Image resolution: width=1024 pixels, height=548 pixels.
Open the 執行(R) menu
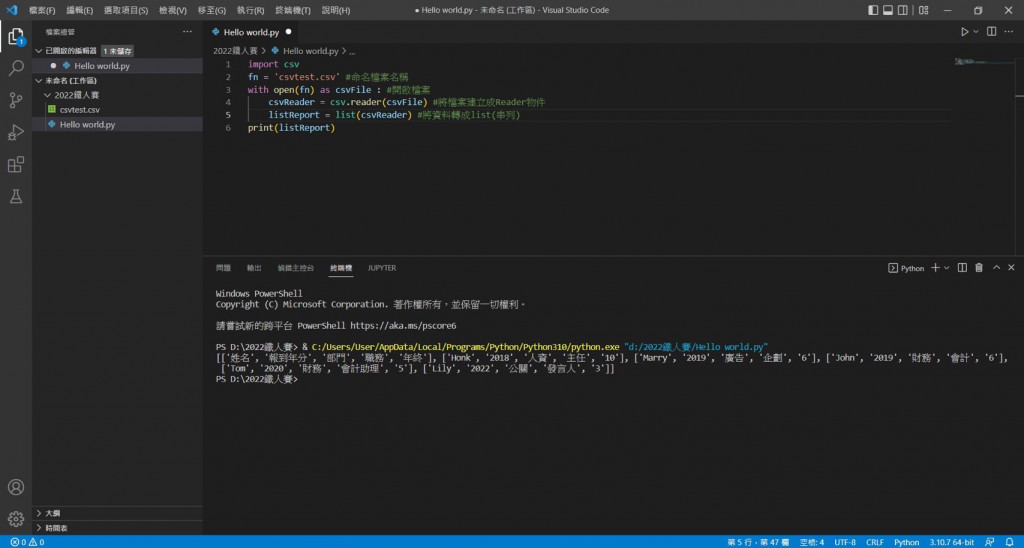(250, 10)
